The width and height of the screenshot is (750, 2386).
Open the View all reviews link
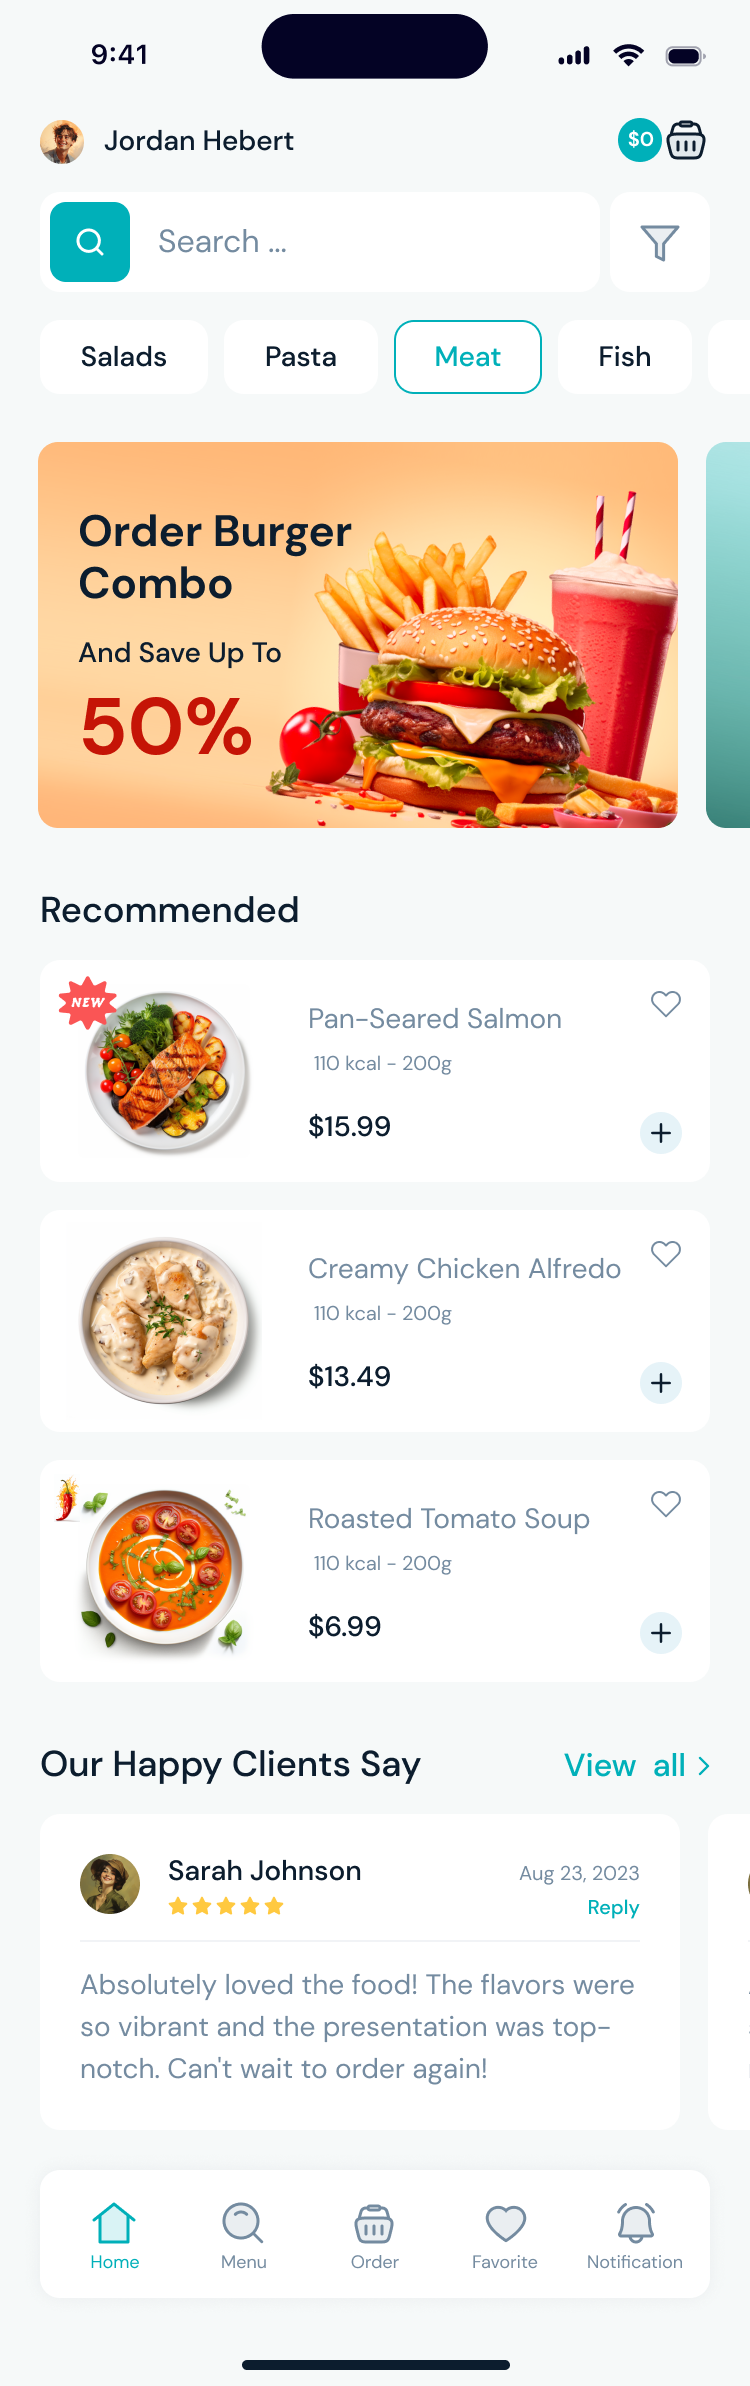[x=625, y=1765]
